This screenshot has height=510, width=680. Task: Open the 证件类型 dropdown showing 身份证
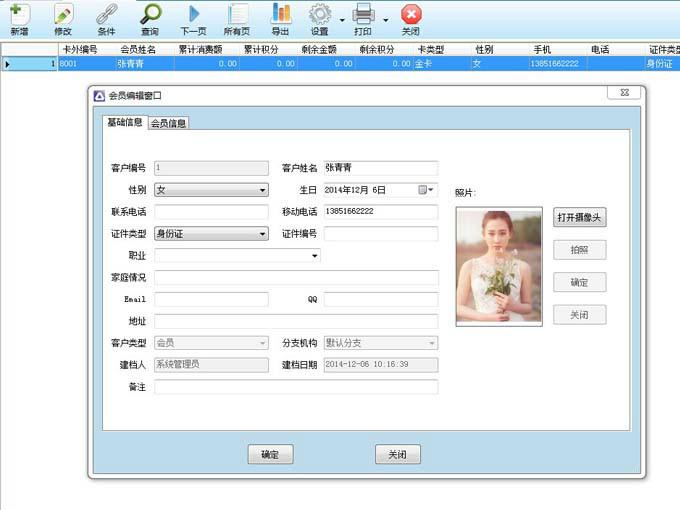point(211,234)
